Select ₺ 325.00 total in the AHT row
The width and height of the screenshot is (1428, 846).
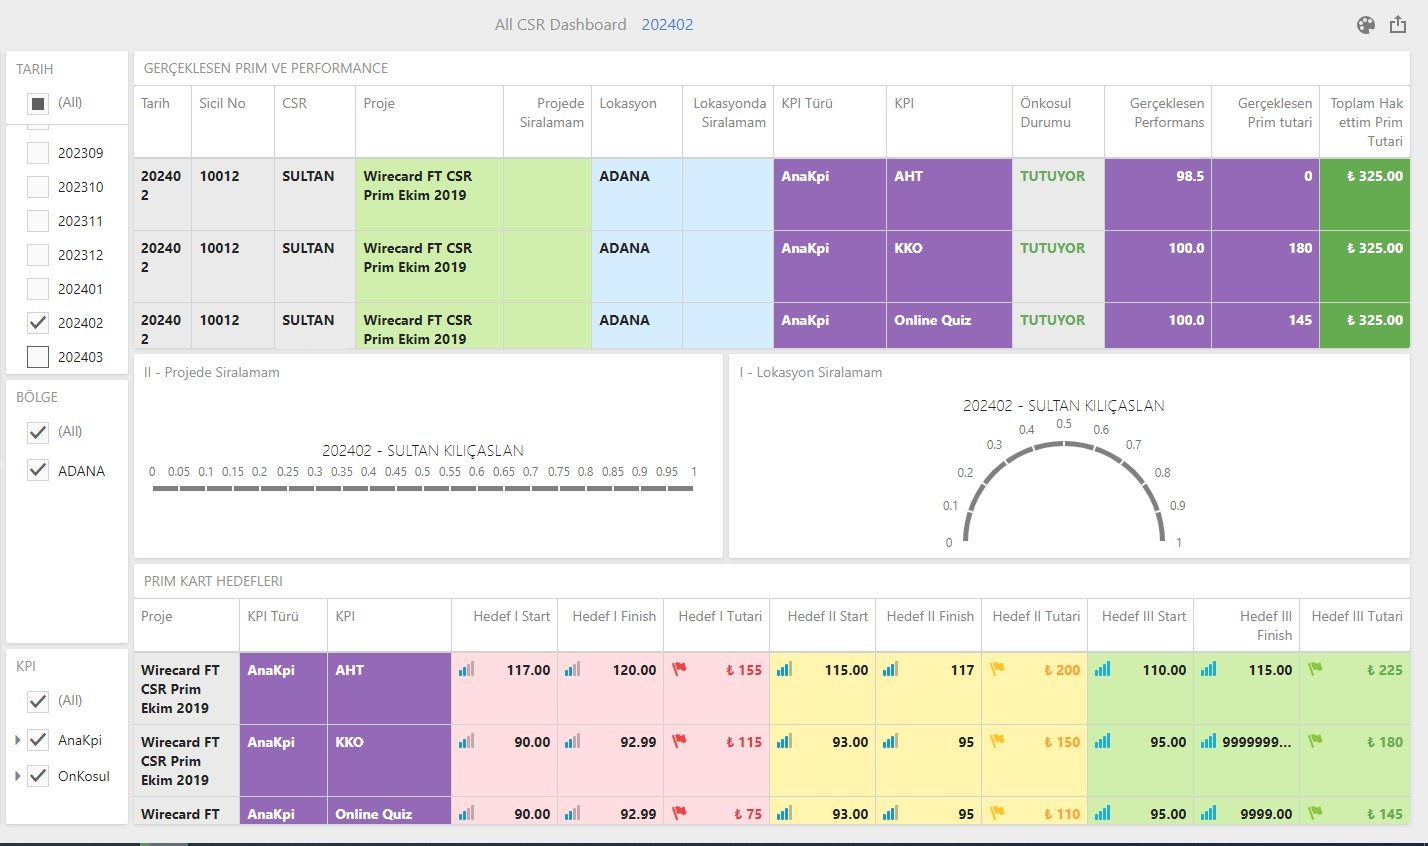tap(1365, 194)
